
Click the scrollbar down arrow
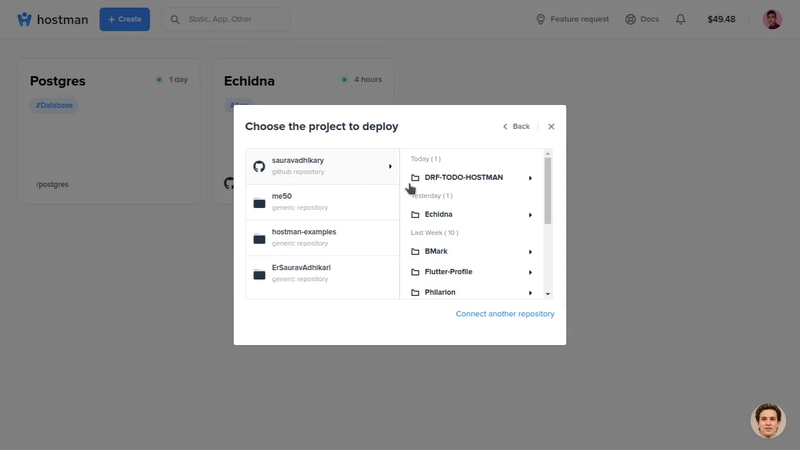click(x=548, y=294)
